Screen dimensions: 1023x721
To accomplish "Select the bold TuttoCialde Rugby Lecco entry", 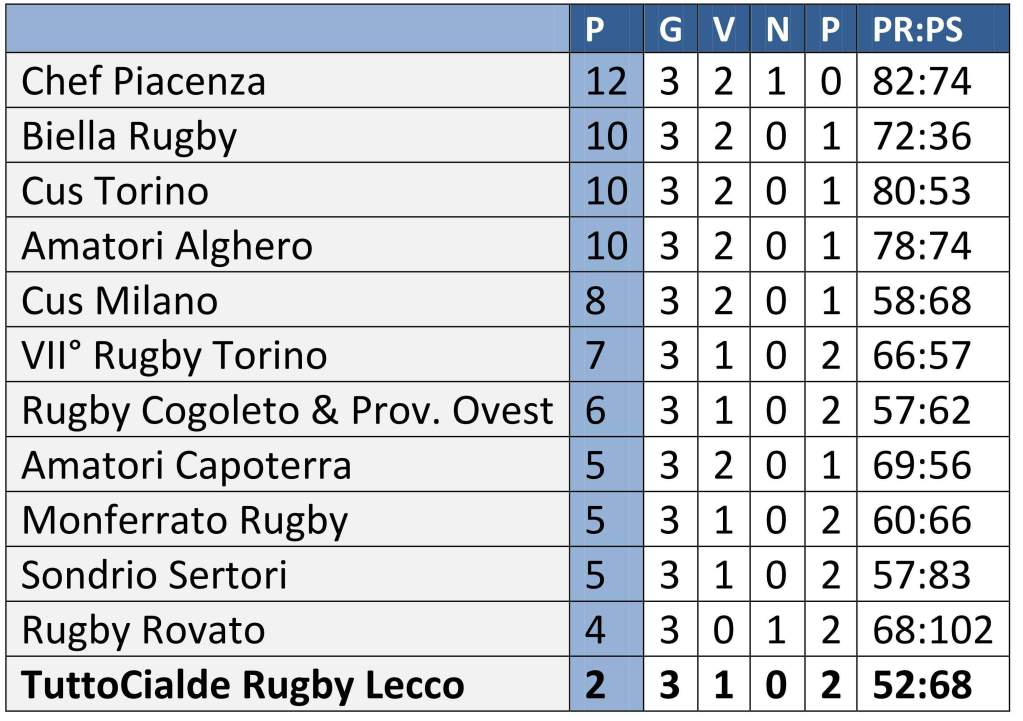I will 243,686.
